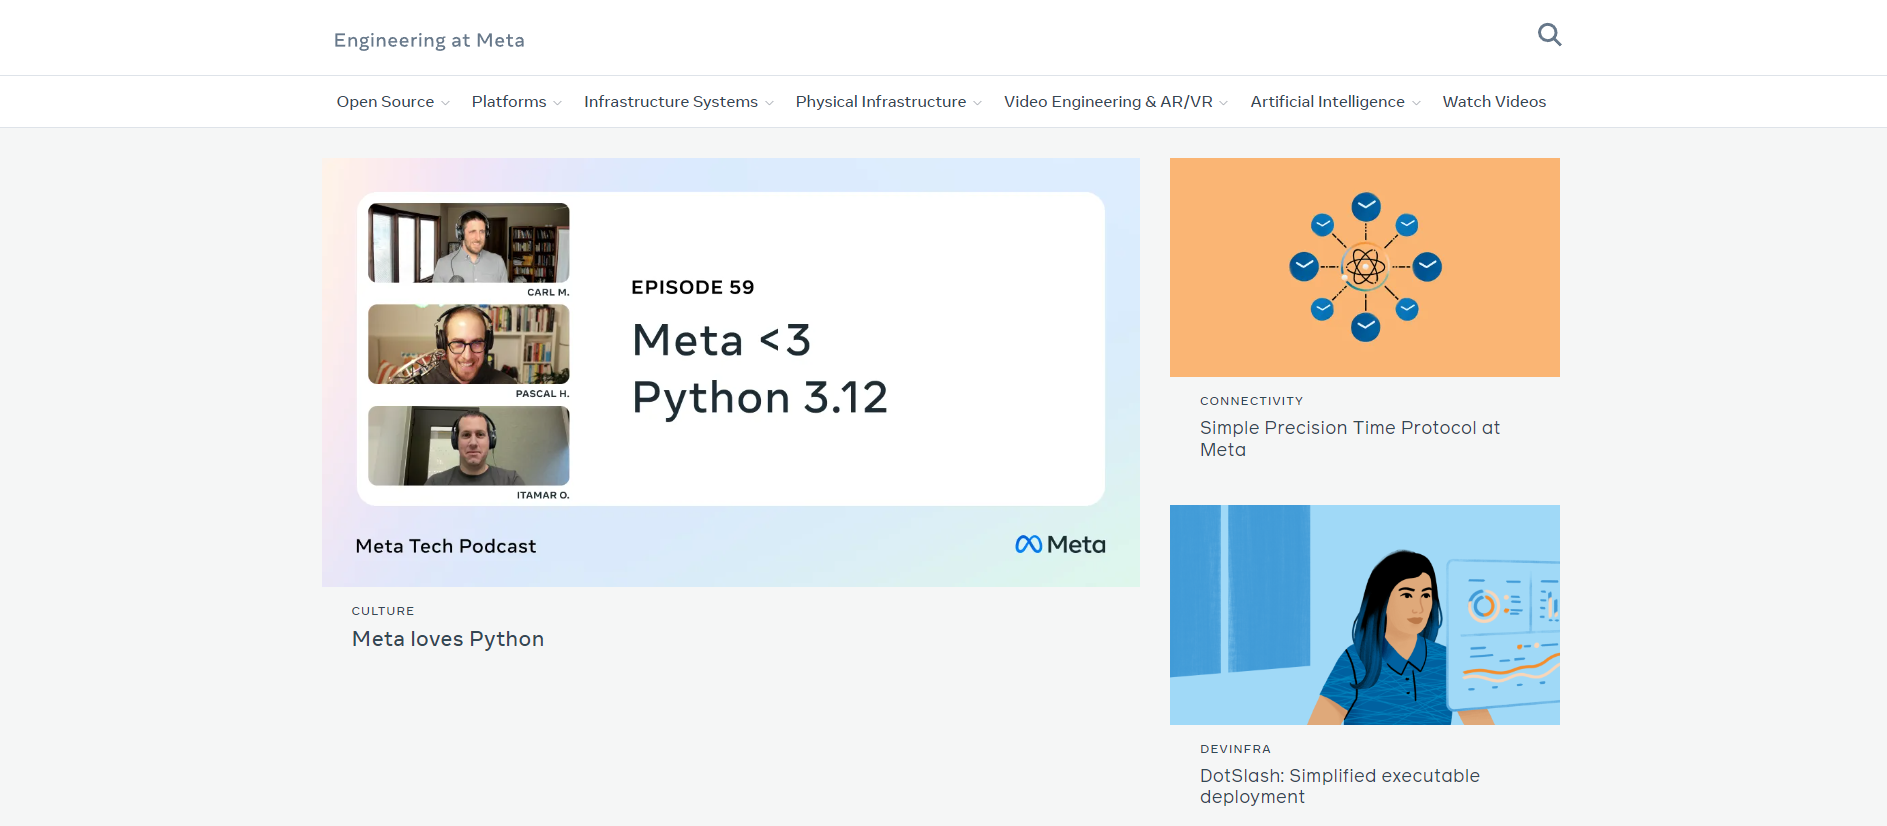Expand the chevron beside Physical Infrastructure
Screen dimensions: 1887x826
[977, 103]
